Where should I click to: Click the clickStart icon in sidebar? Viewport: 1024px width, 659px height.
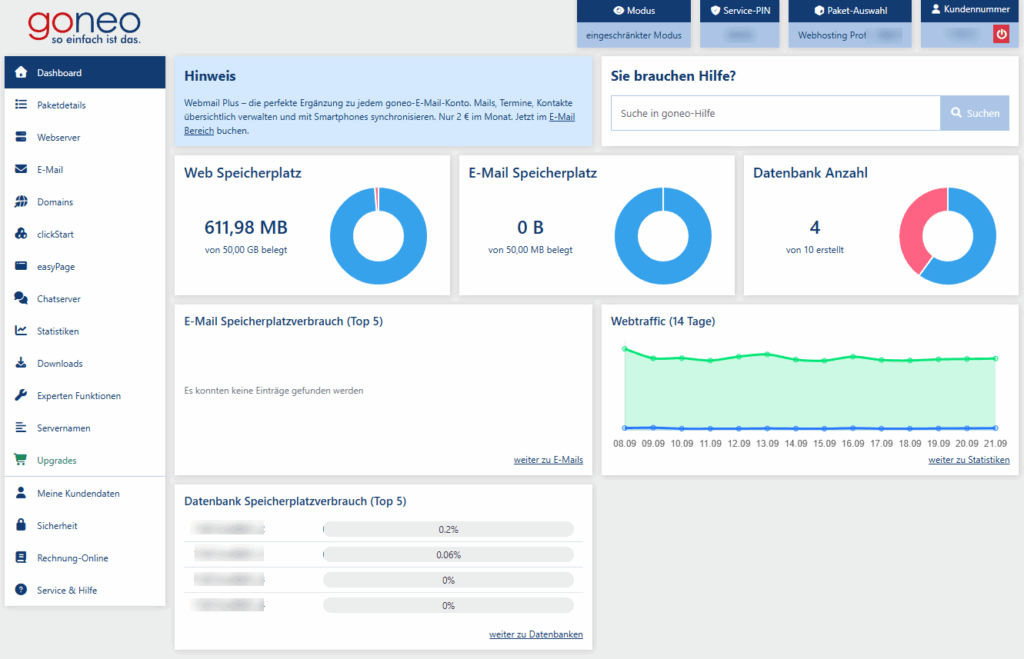click(21, 234)
